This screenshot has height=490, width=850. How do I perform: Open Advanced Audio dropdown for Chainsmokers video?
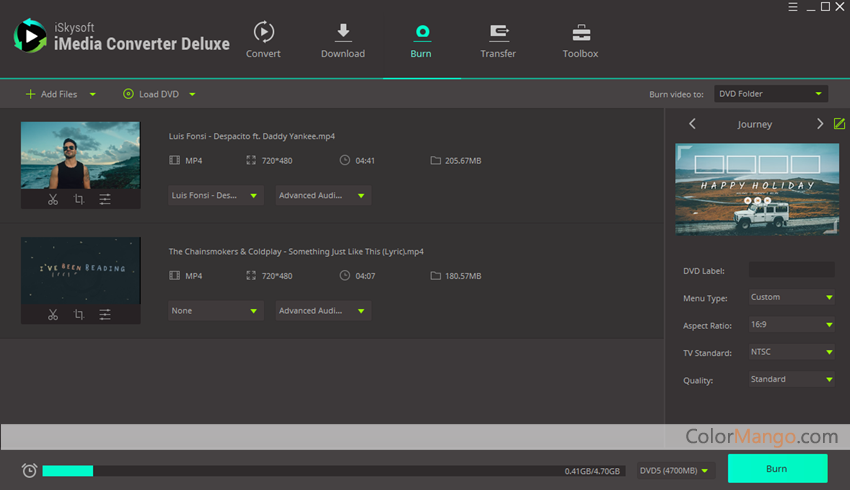[323, 311]
